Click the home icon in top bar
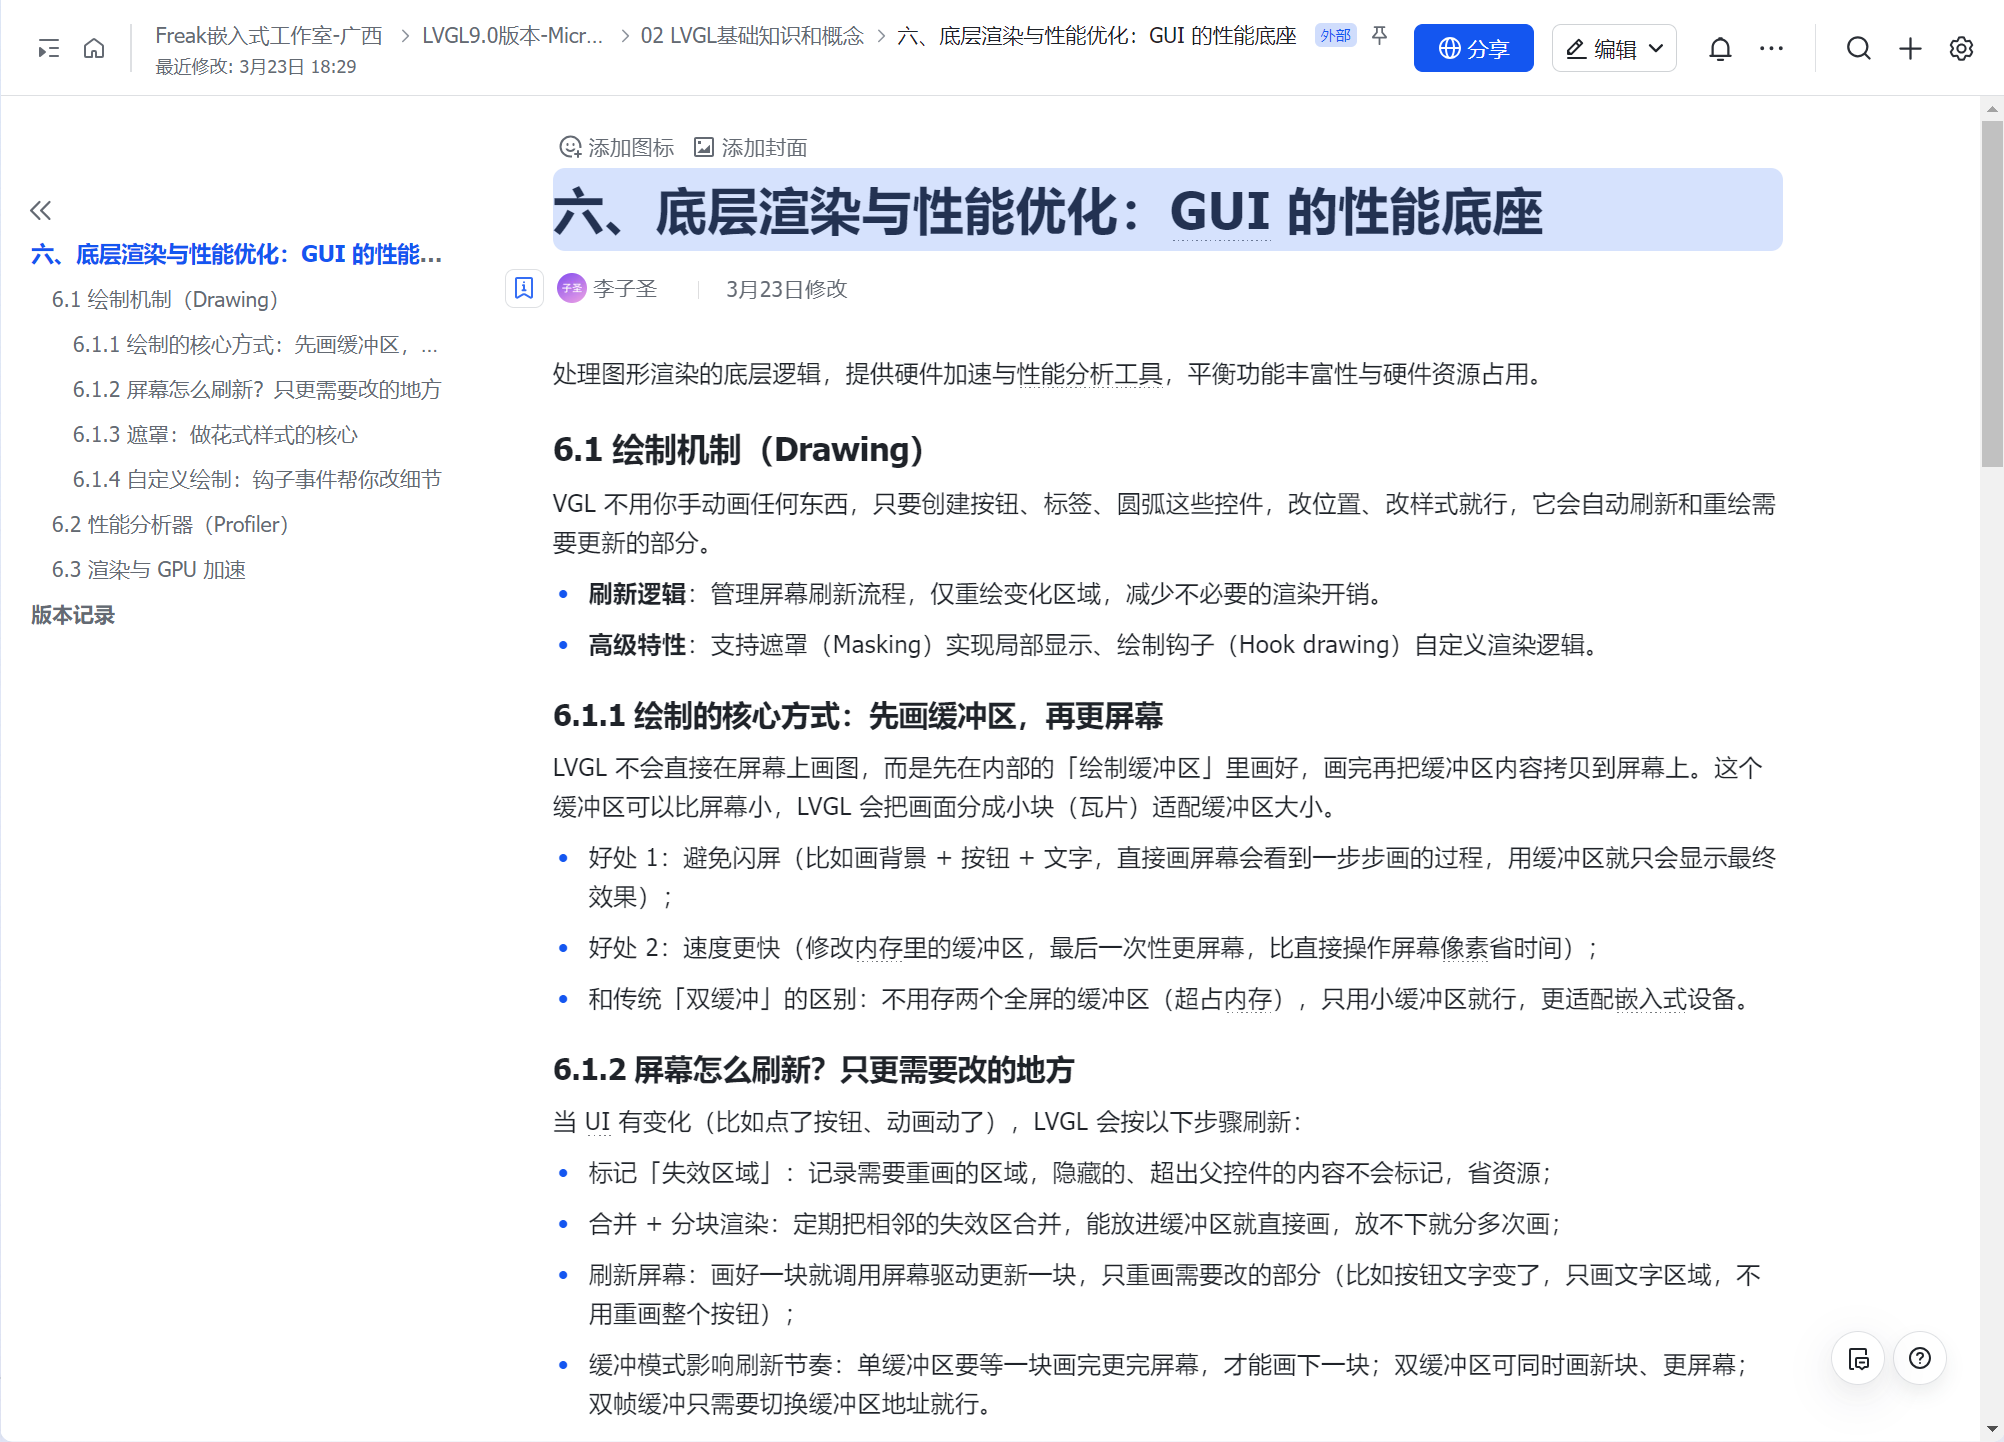This screenshot has height=1442, width=2004. pyautogui.click(x=94, y=48)
